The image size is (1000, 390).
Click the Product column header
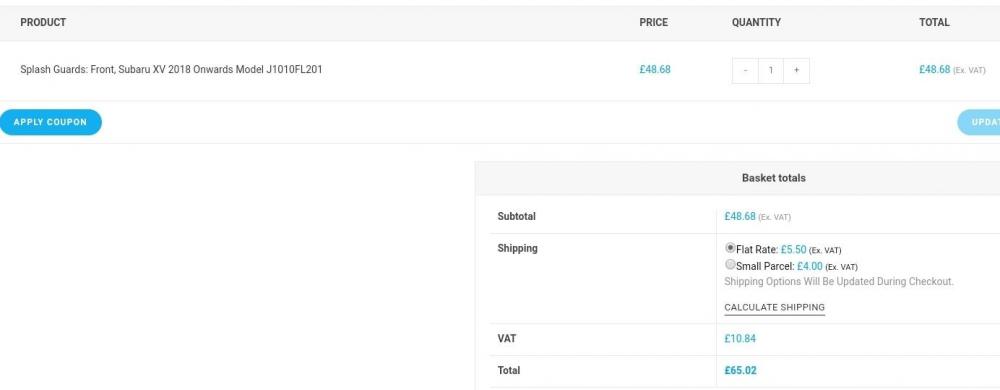coord(43,22)
